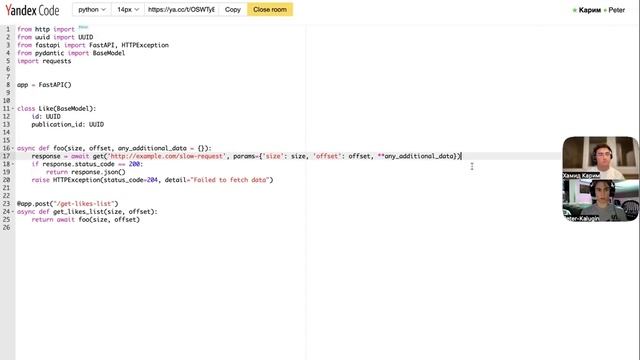Click the 'http://example.com/slow-request' string
Viewport: 640px width, 360px height.
[166, 156]
